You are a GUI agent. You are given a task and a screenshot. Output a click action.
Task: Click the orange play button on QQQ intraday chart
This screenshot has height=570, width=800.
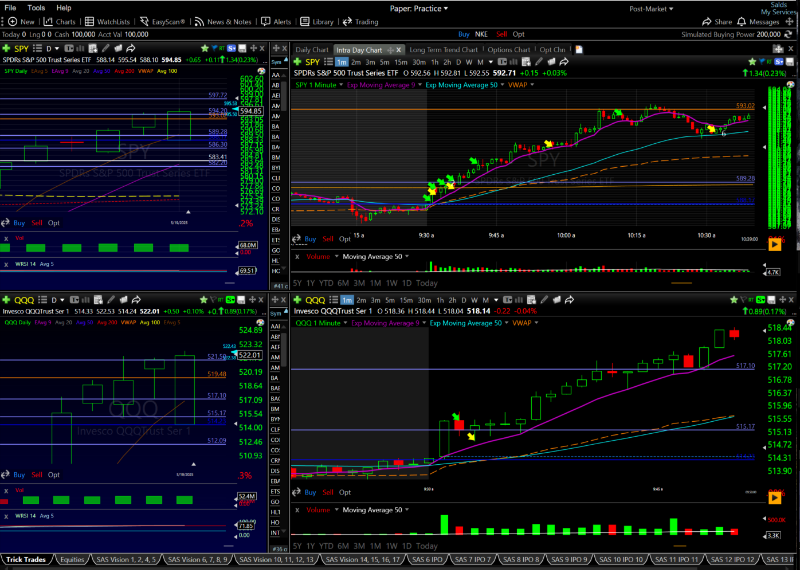click(x=774, y=497)
